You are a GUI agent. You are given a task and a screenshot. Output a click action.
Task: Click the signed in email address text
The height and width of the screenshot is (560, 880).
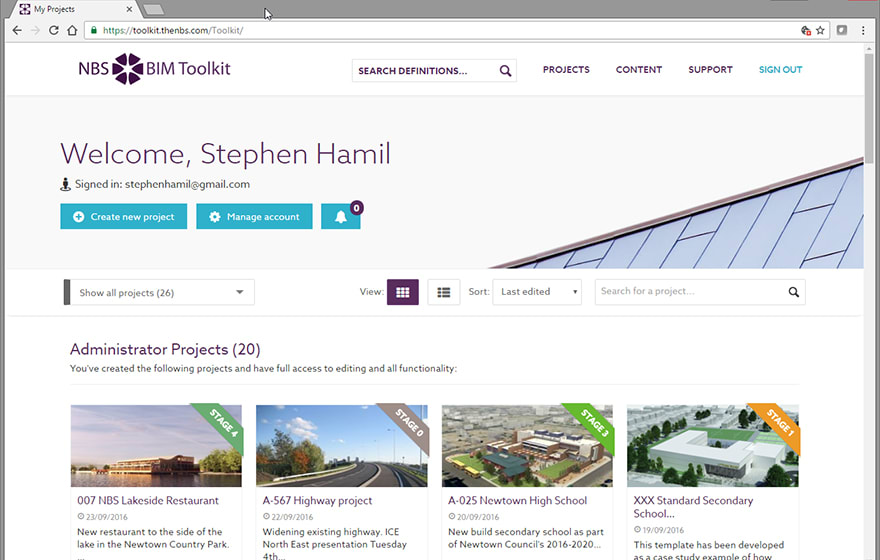click(x=187, y=184)
